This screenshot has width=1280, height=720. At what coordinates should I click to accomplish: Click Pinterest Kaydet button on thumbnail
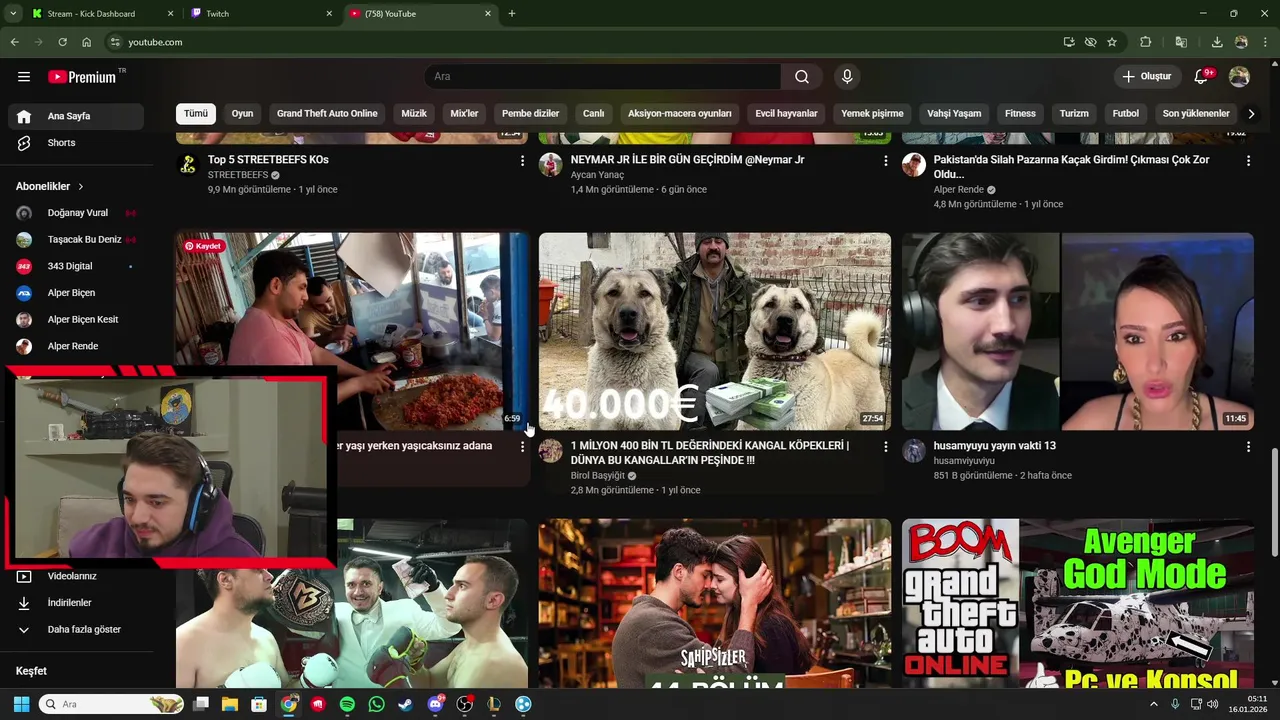[203, 246]
